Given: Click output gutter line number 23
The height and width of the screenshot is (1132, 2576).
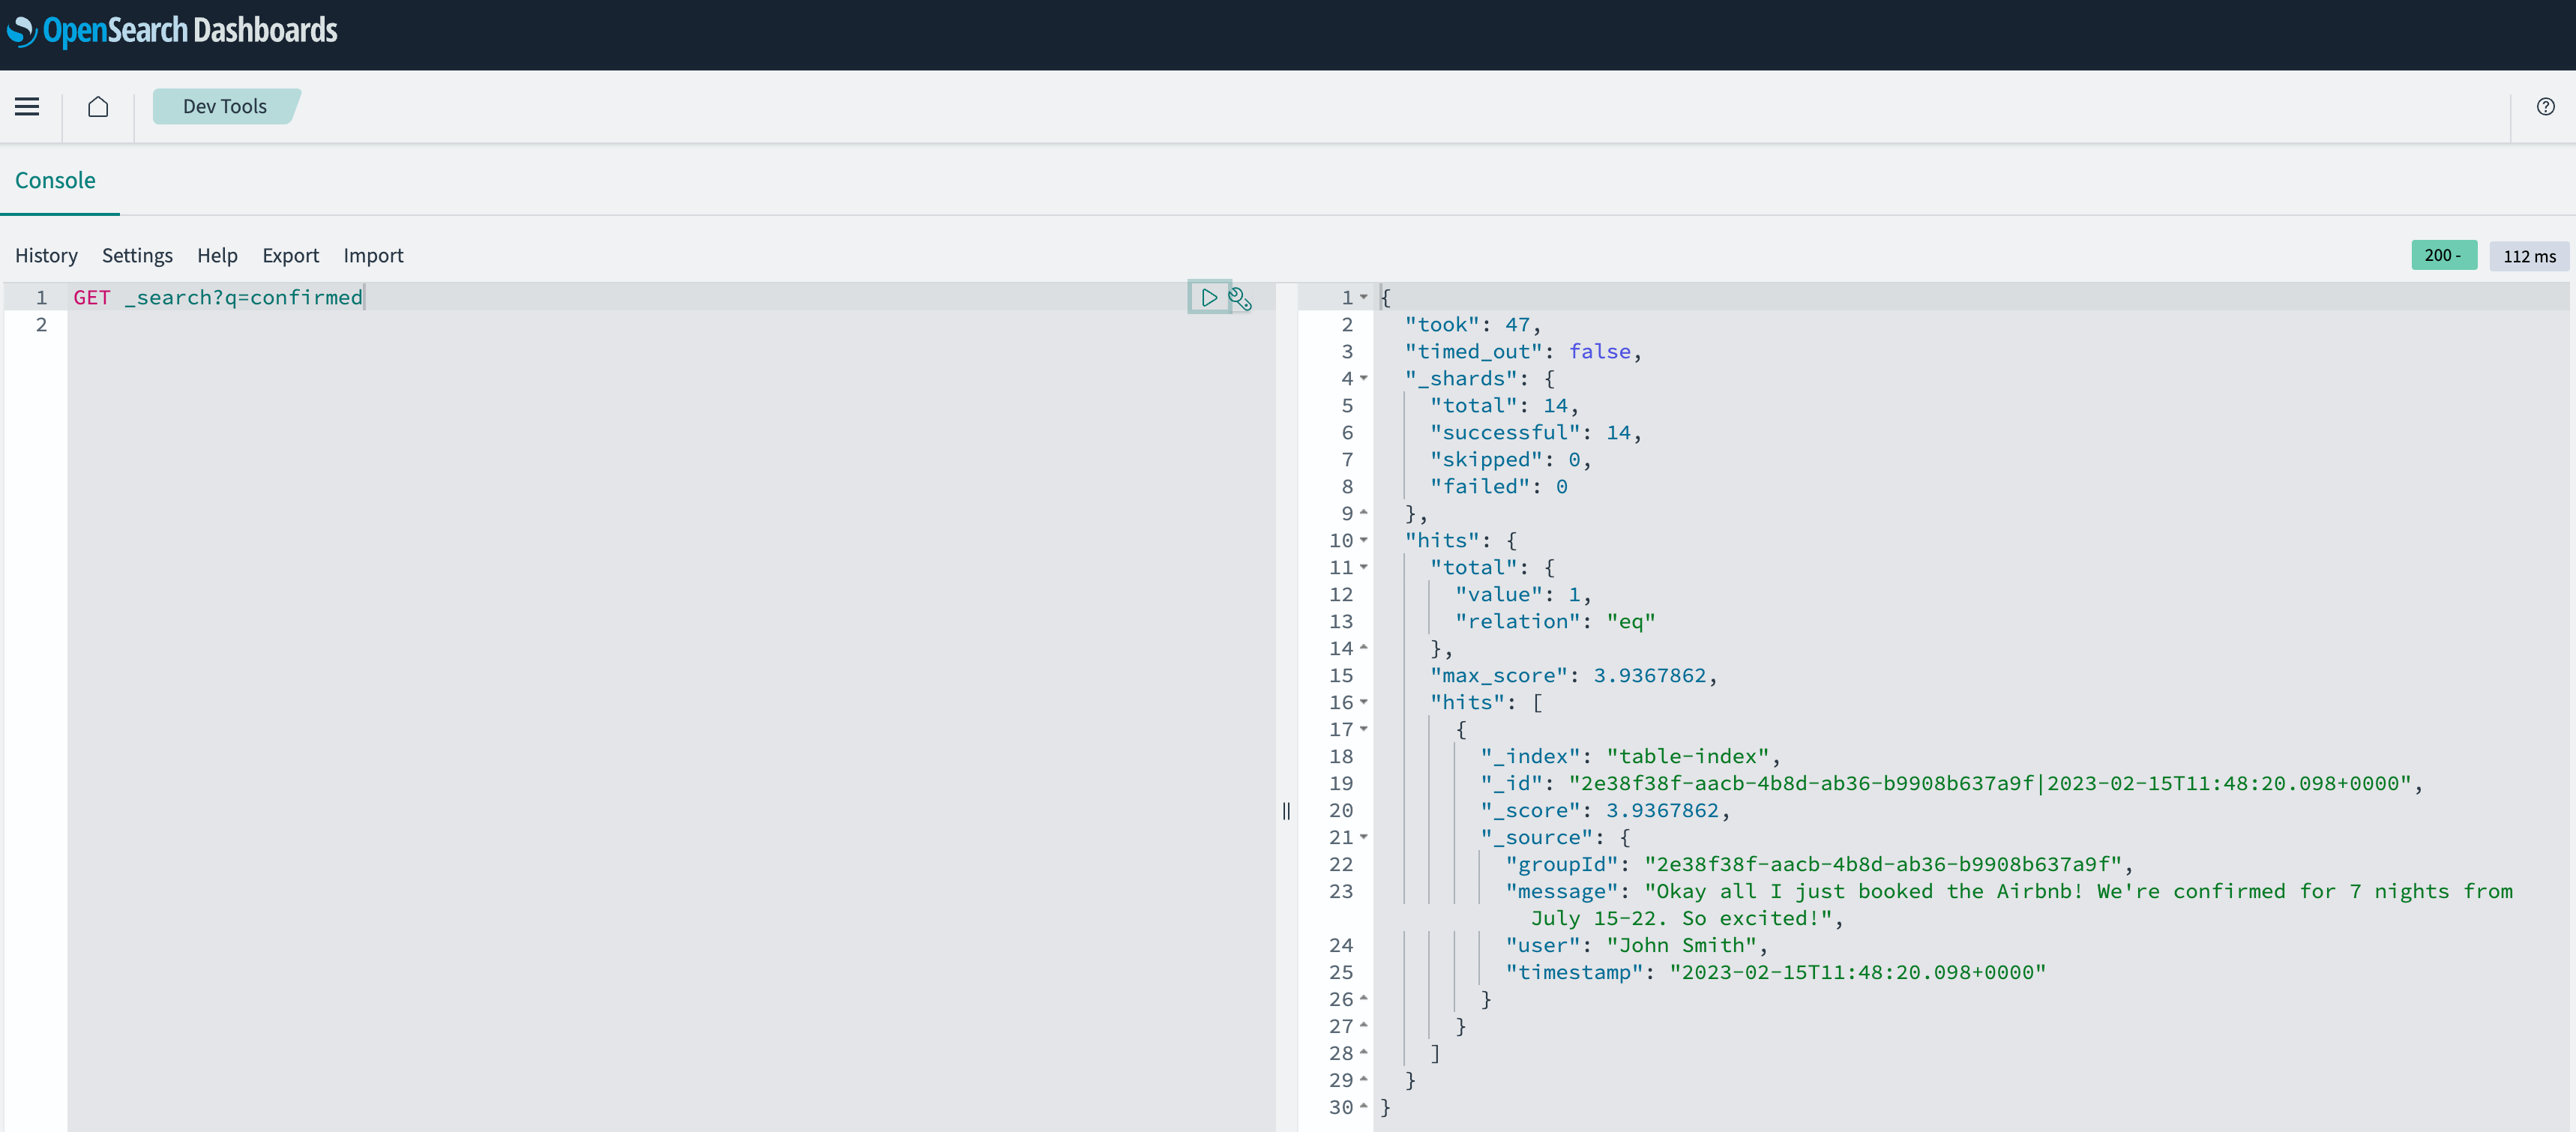Looking at the screenshot, I should click(x=1341, y=891).
